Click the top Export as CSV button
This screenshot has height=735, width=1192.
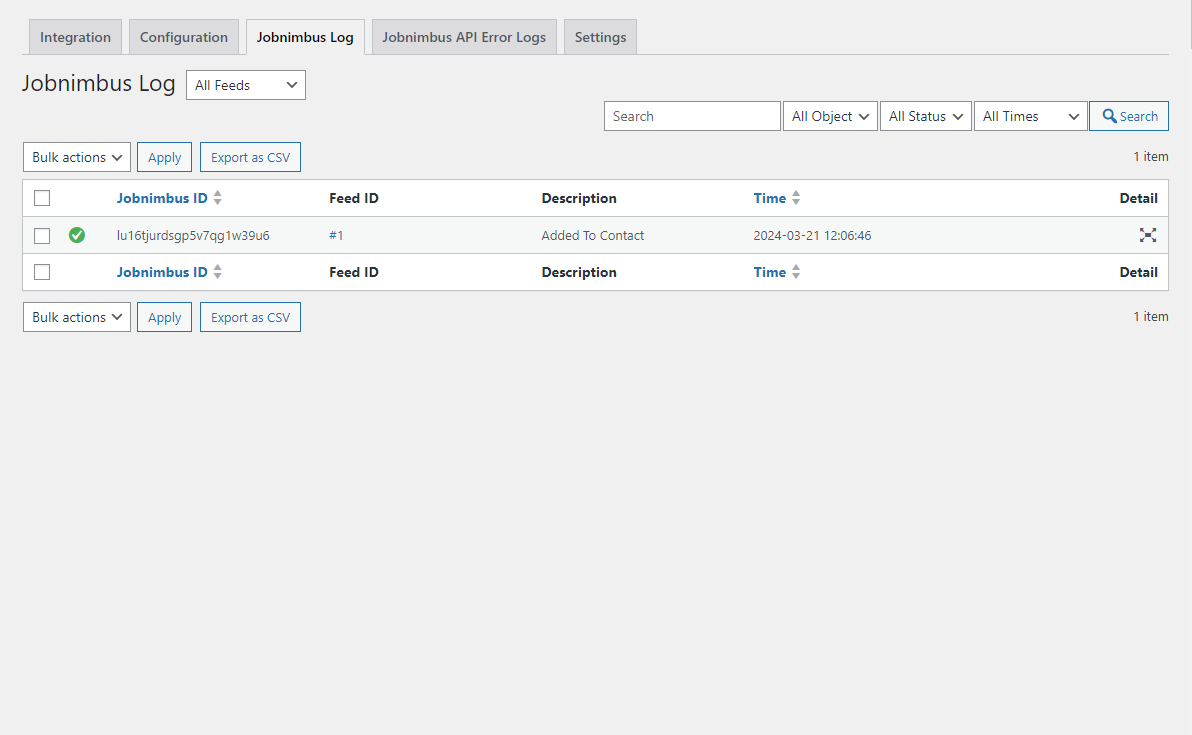(250, 157)
